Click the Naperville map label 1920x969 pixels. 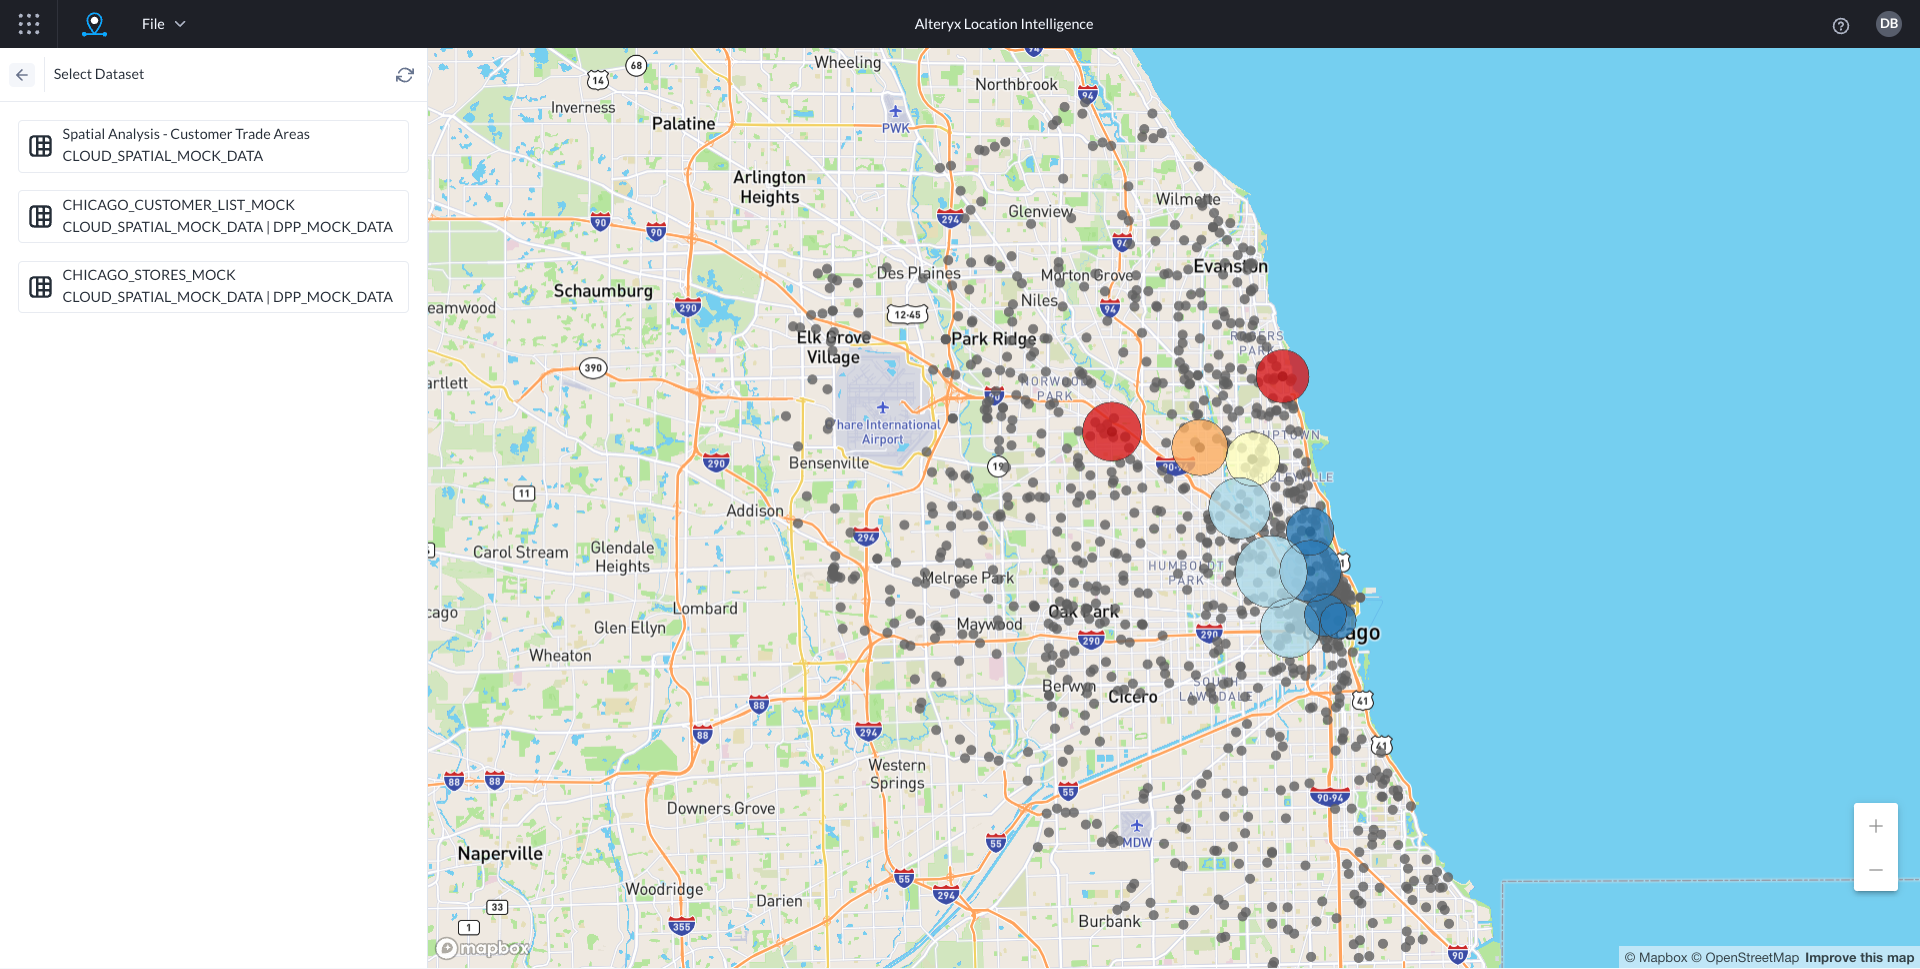click(500, 853)
